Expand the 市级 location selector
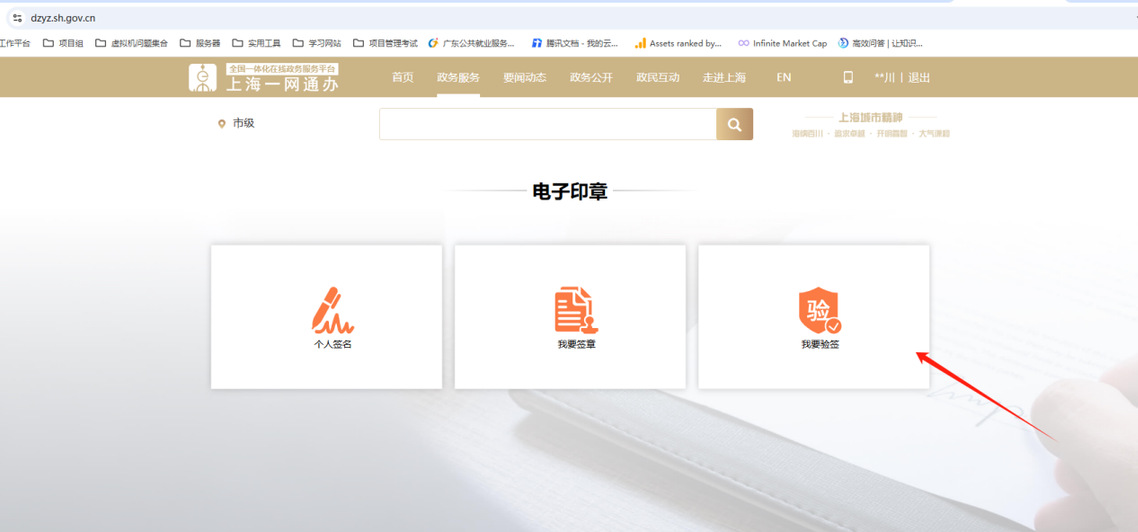 pyautogui.click(x=236, y=123)
